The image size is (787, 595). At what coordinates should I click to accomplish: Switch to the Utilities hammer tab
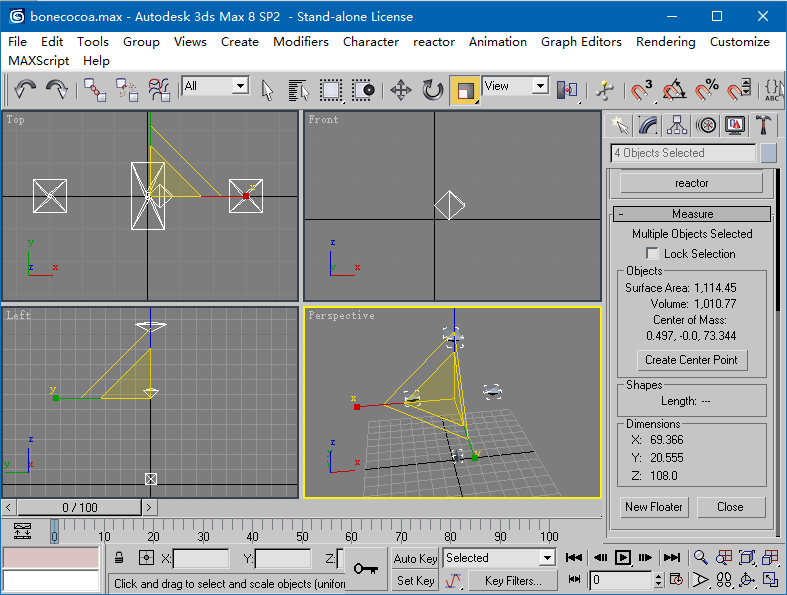764,125
